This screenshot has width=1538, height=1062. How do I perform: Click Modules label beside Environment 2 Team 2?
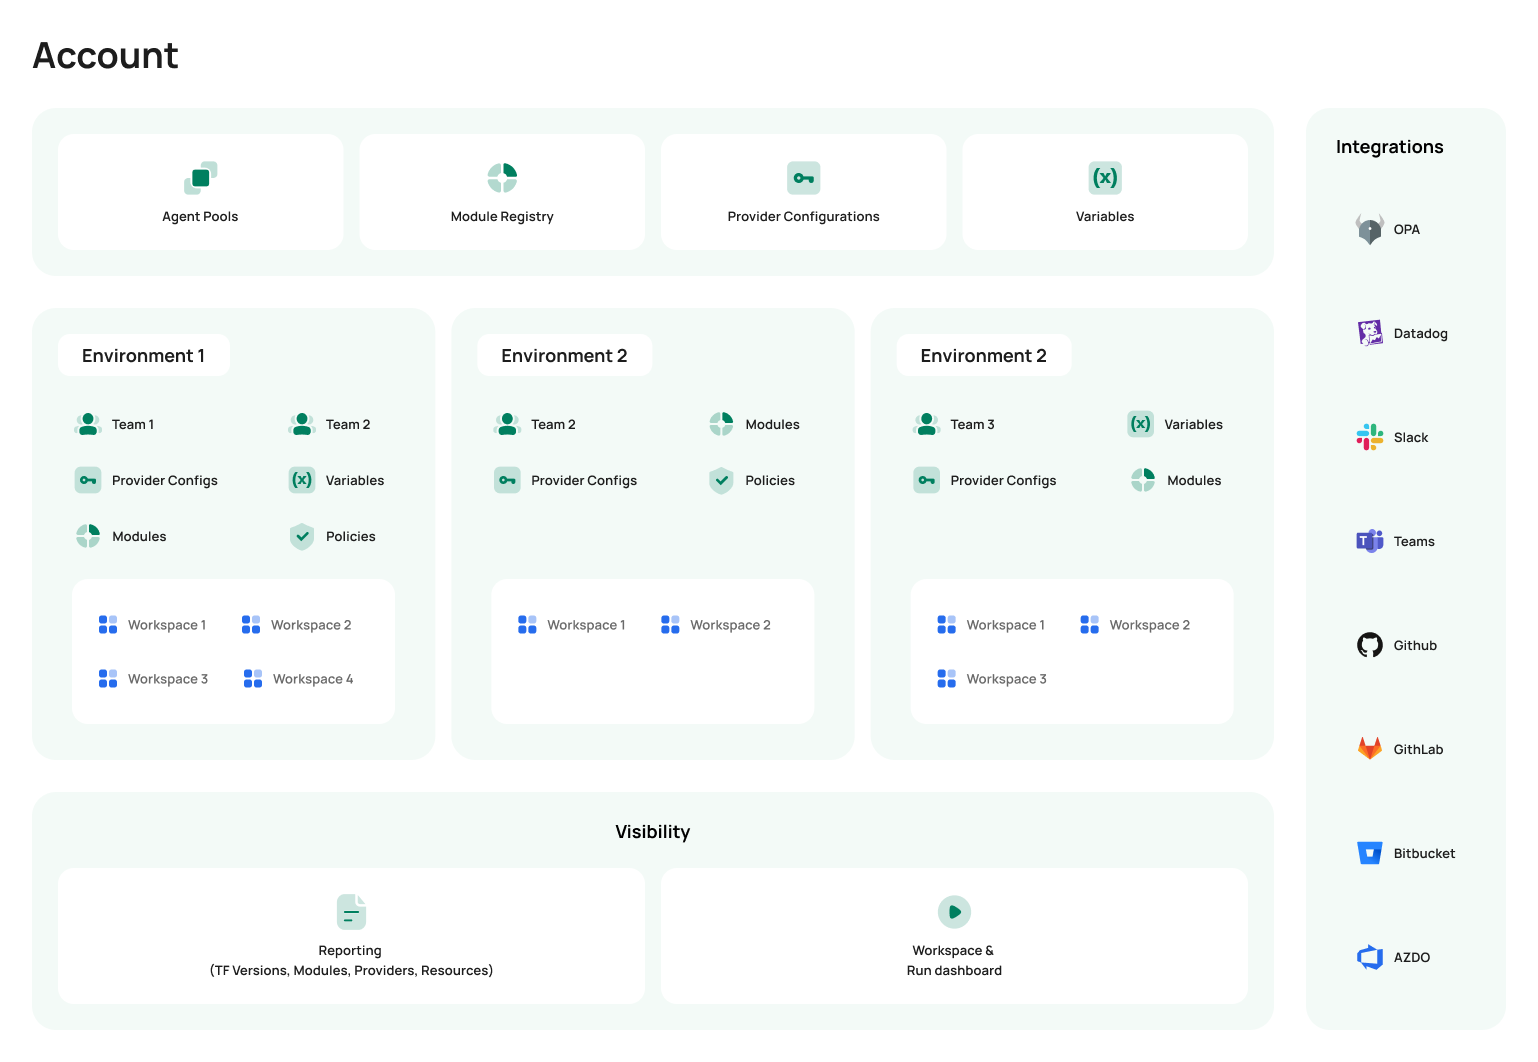[772, 424]
